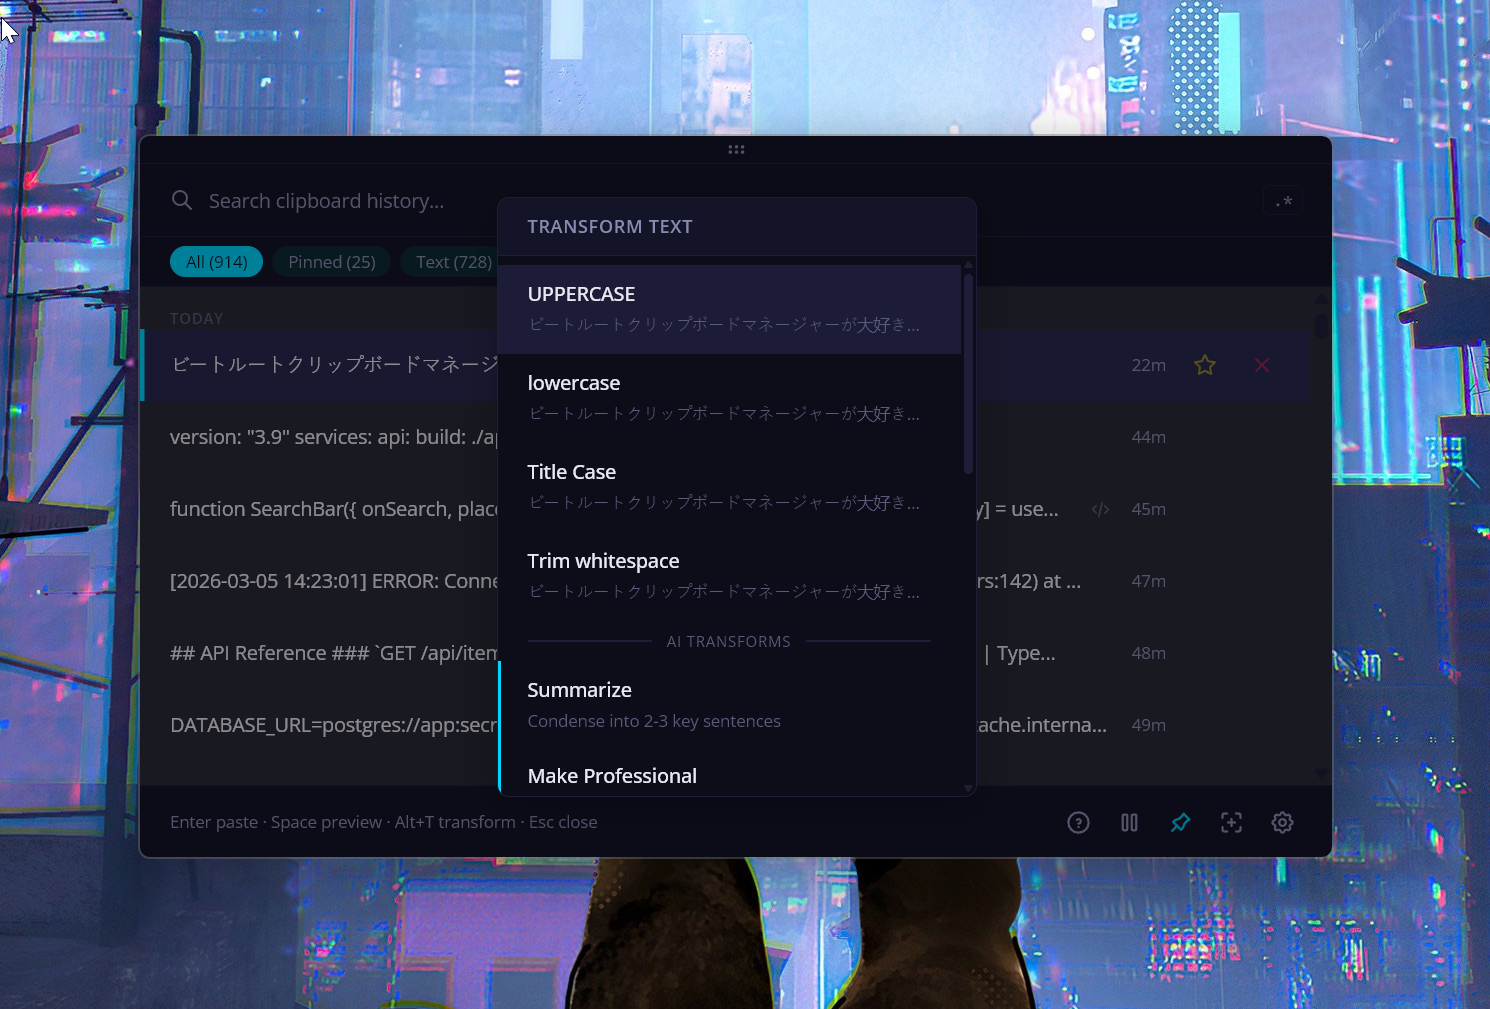
Task: Pause clipboard monitoring via pause icon
Action: click(x=1129, y=823)
